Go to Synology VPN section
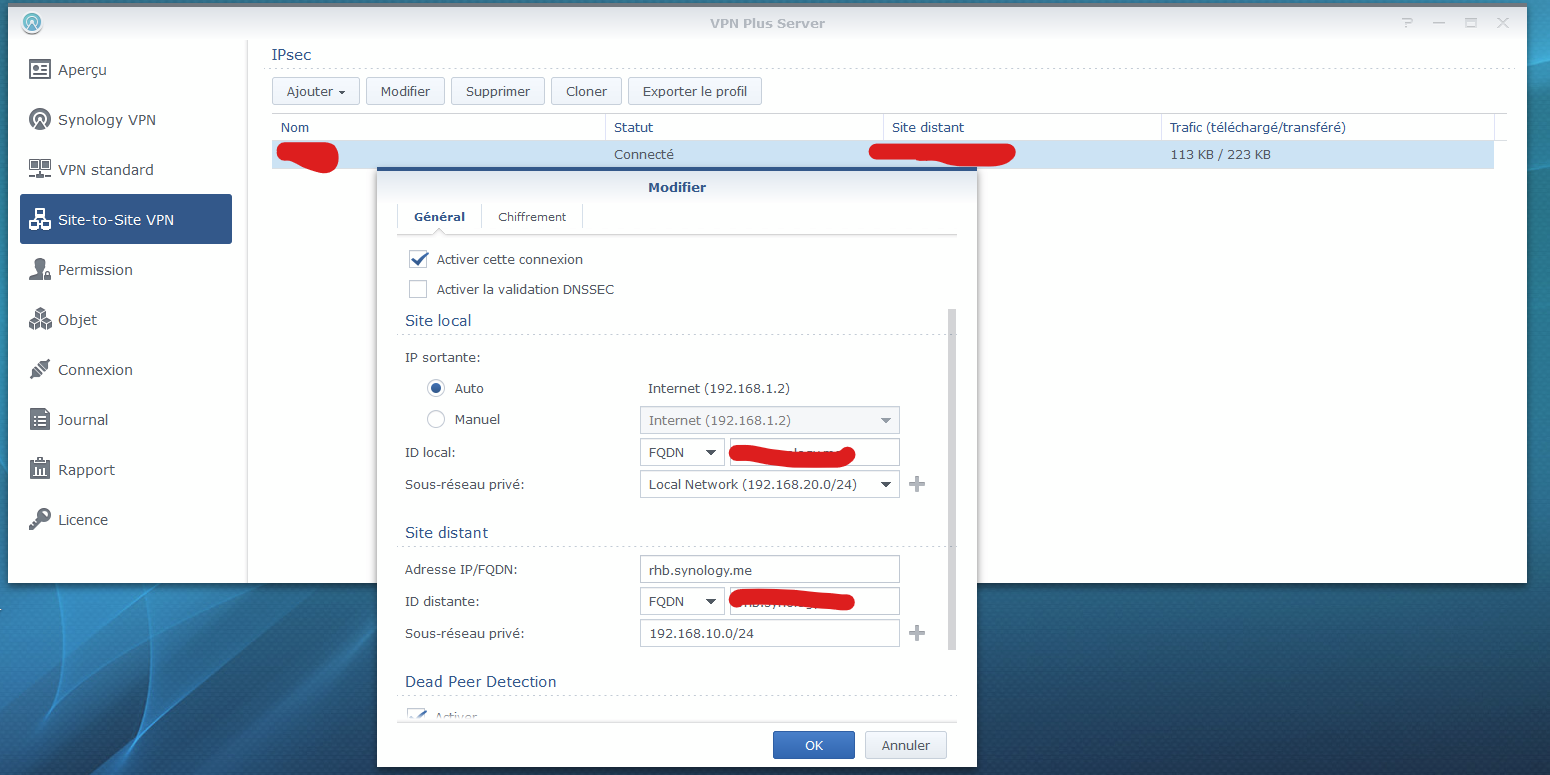 tap(126, 120)
